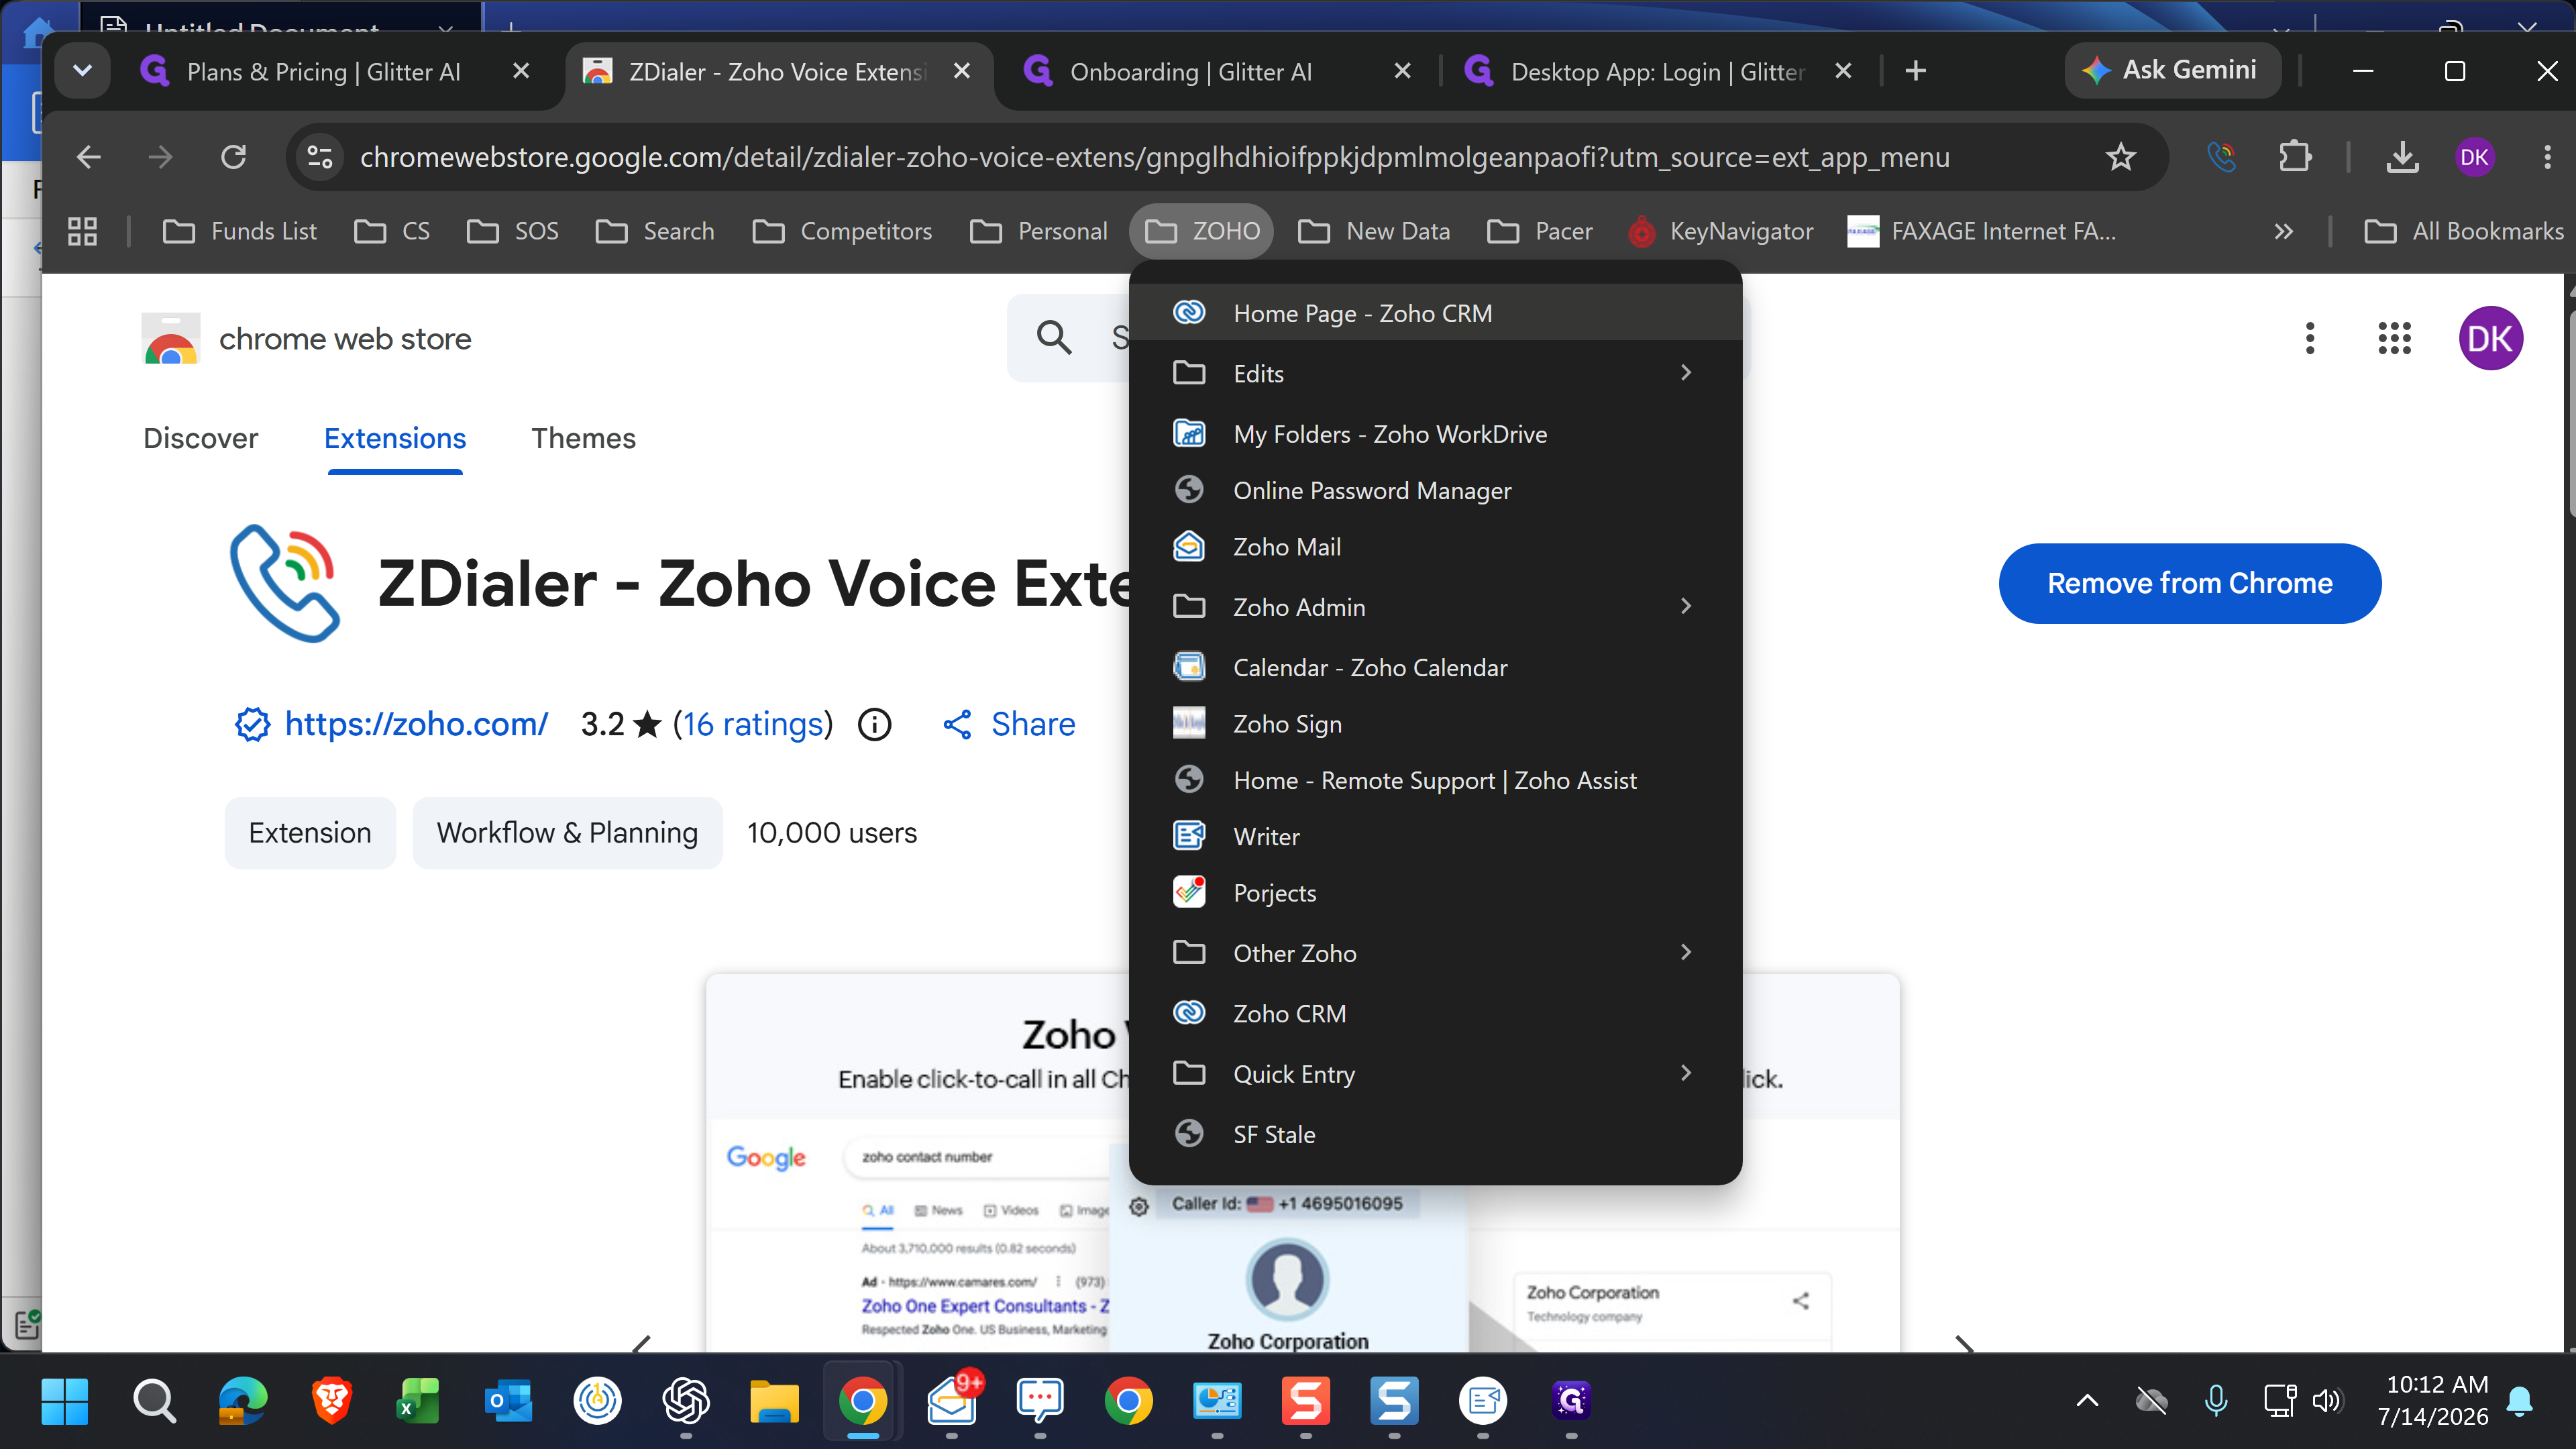
Task: Reload the current page
Action: point(233,157)
